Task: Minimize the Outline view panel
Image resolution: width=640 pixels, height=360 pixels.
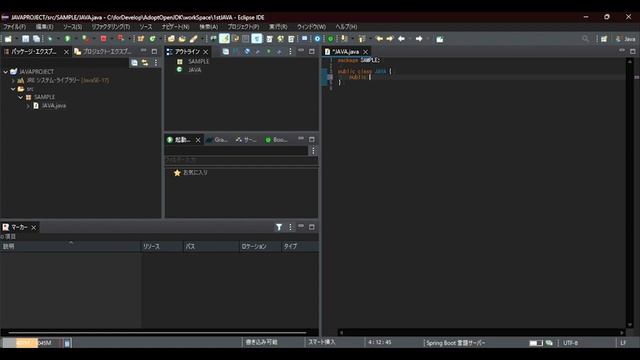Action: coord(301,51)
